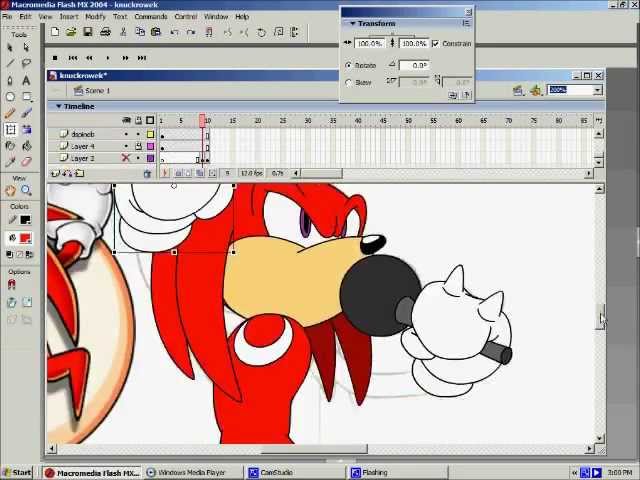Collapse the Timeline panel triangle

(x=58, y=106)
